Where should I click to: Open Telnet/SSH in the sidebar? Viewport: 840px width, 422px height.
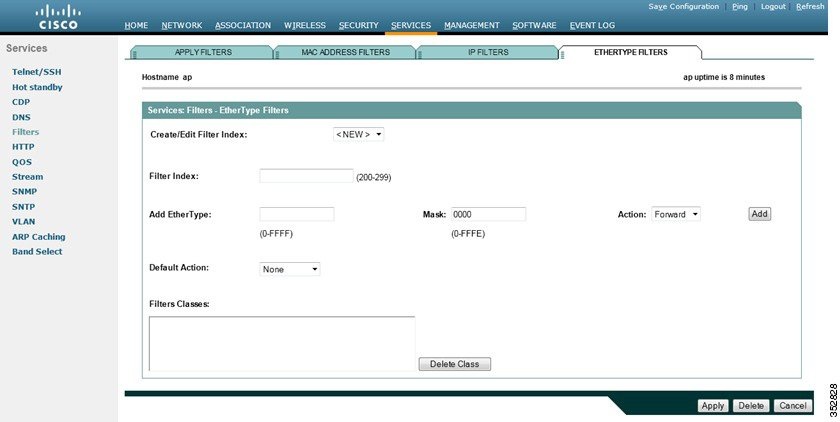pyautogui.click(x=36, y=72)
